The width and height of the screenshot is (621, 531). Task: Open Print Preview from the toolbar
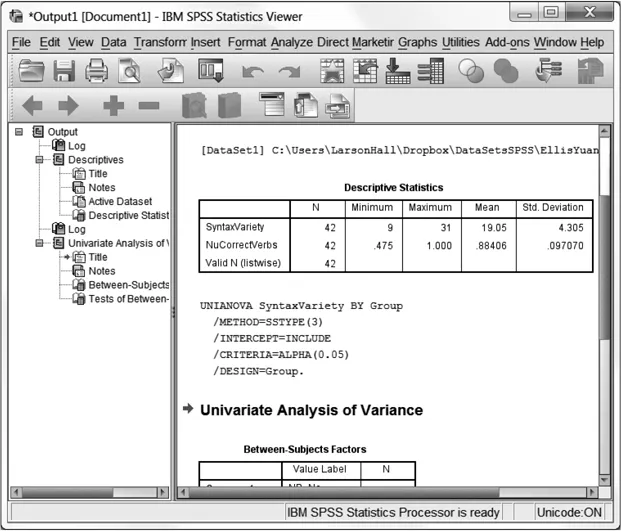(131, 69)
